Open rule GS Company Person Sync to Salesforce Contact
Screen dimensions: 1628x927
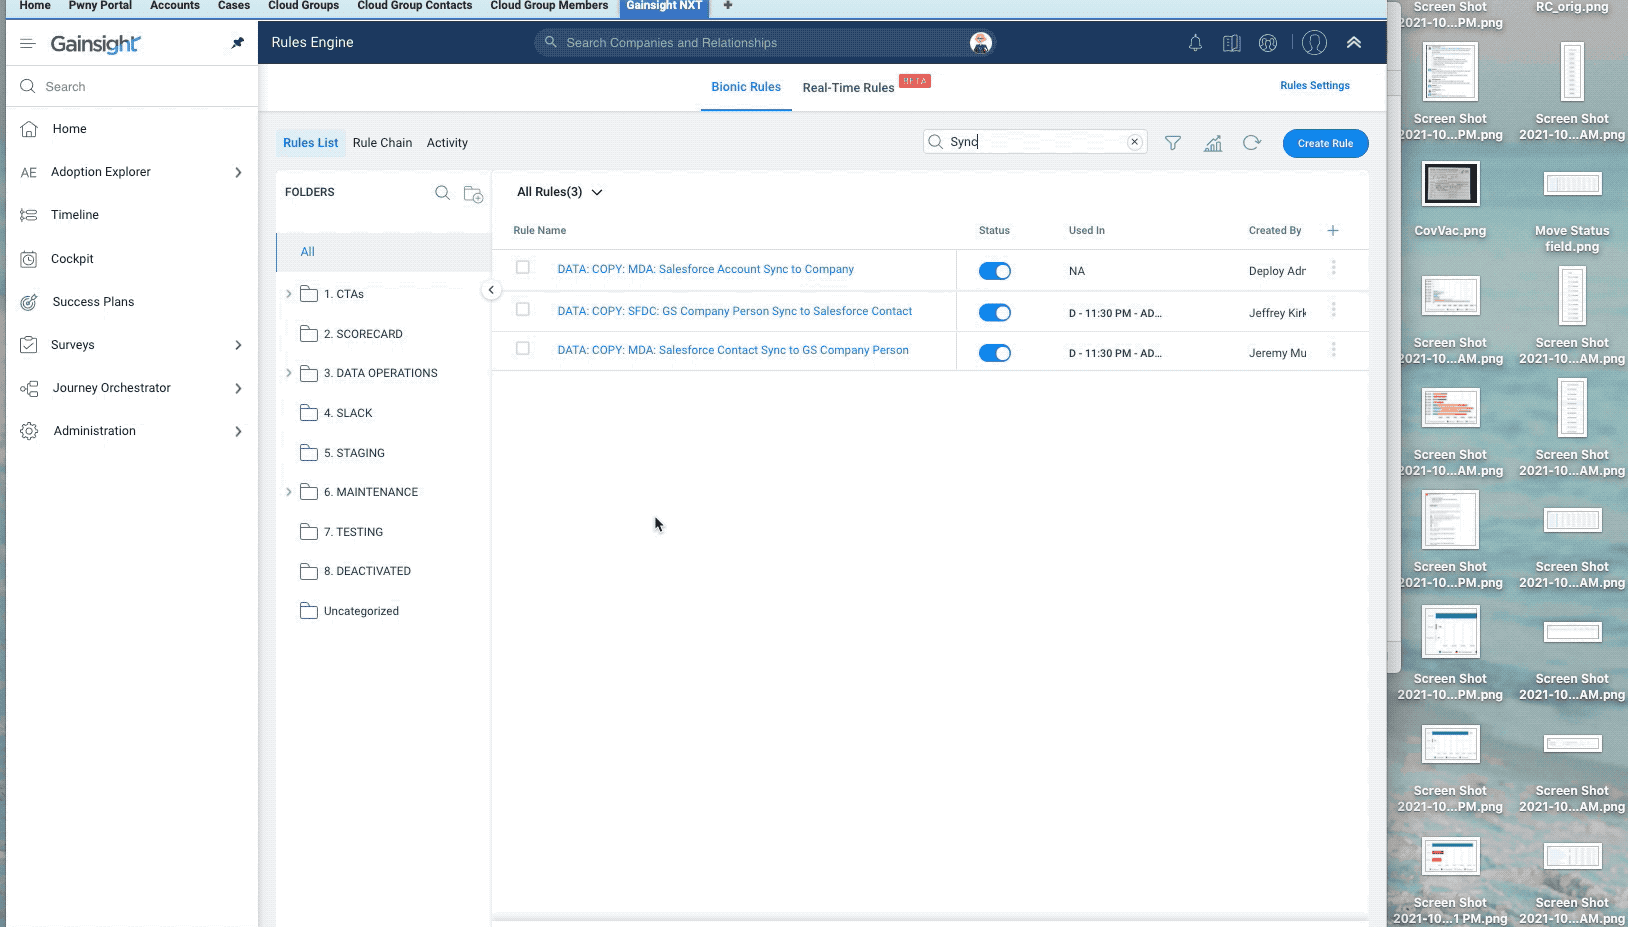(734, 311)
